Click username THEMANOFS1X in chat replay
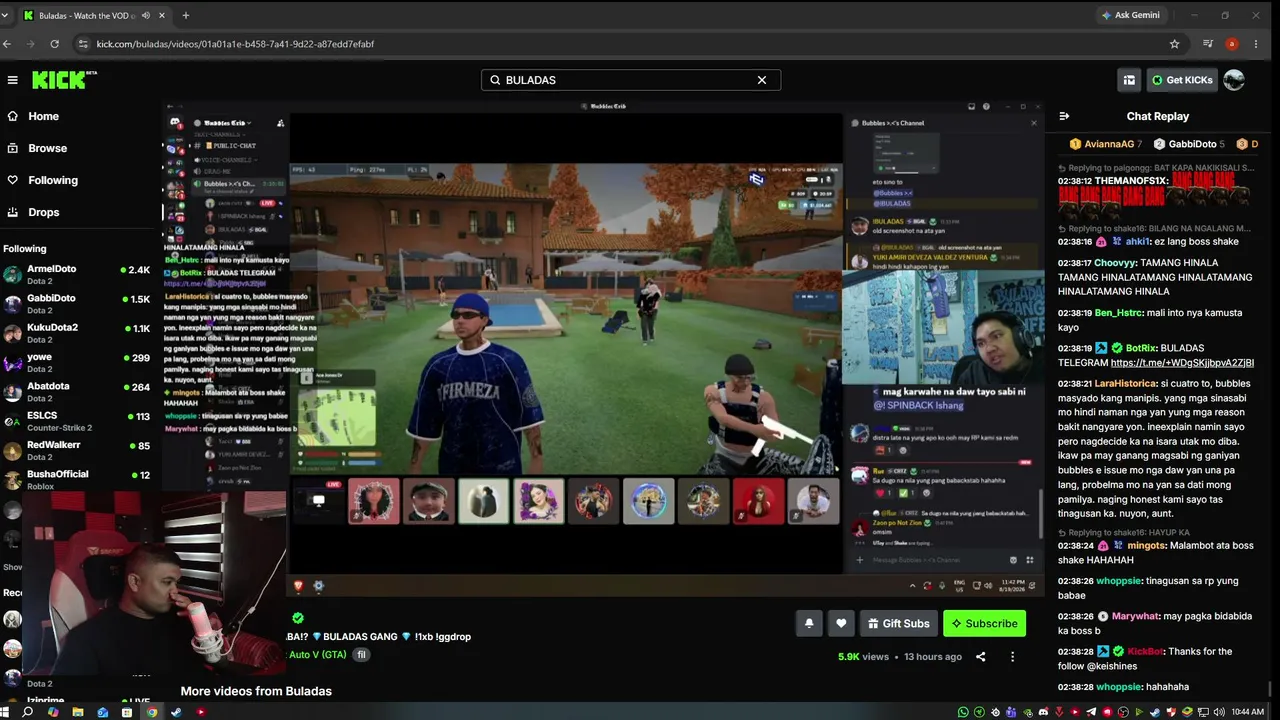The height and width of the screenshot is (720, 1280). click(1130, 181)
